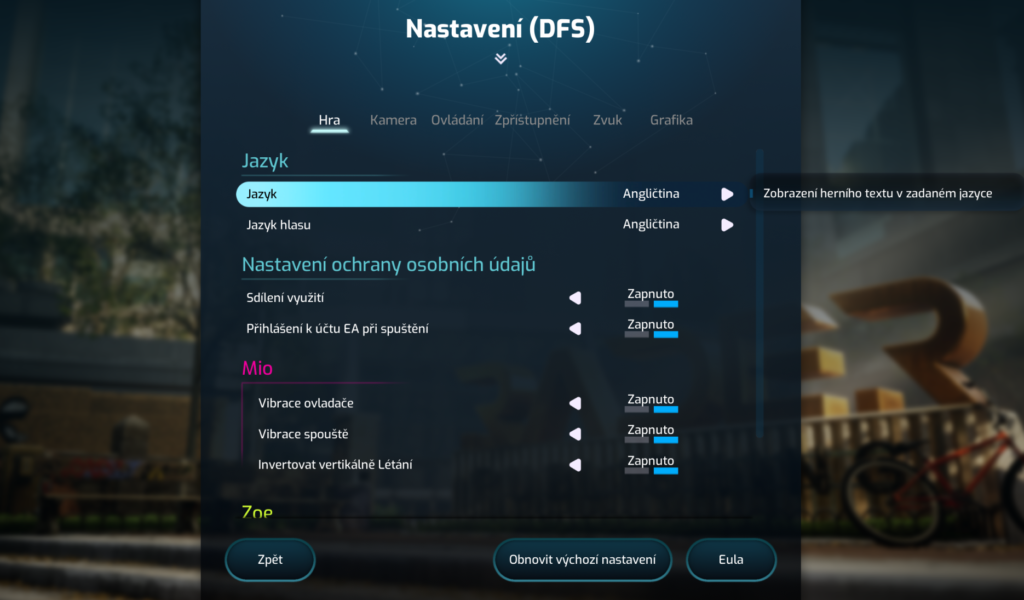Click the Přihlášení k účtu EA při spuštění label
1024x600 pixels.
pos(337,328)
